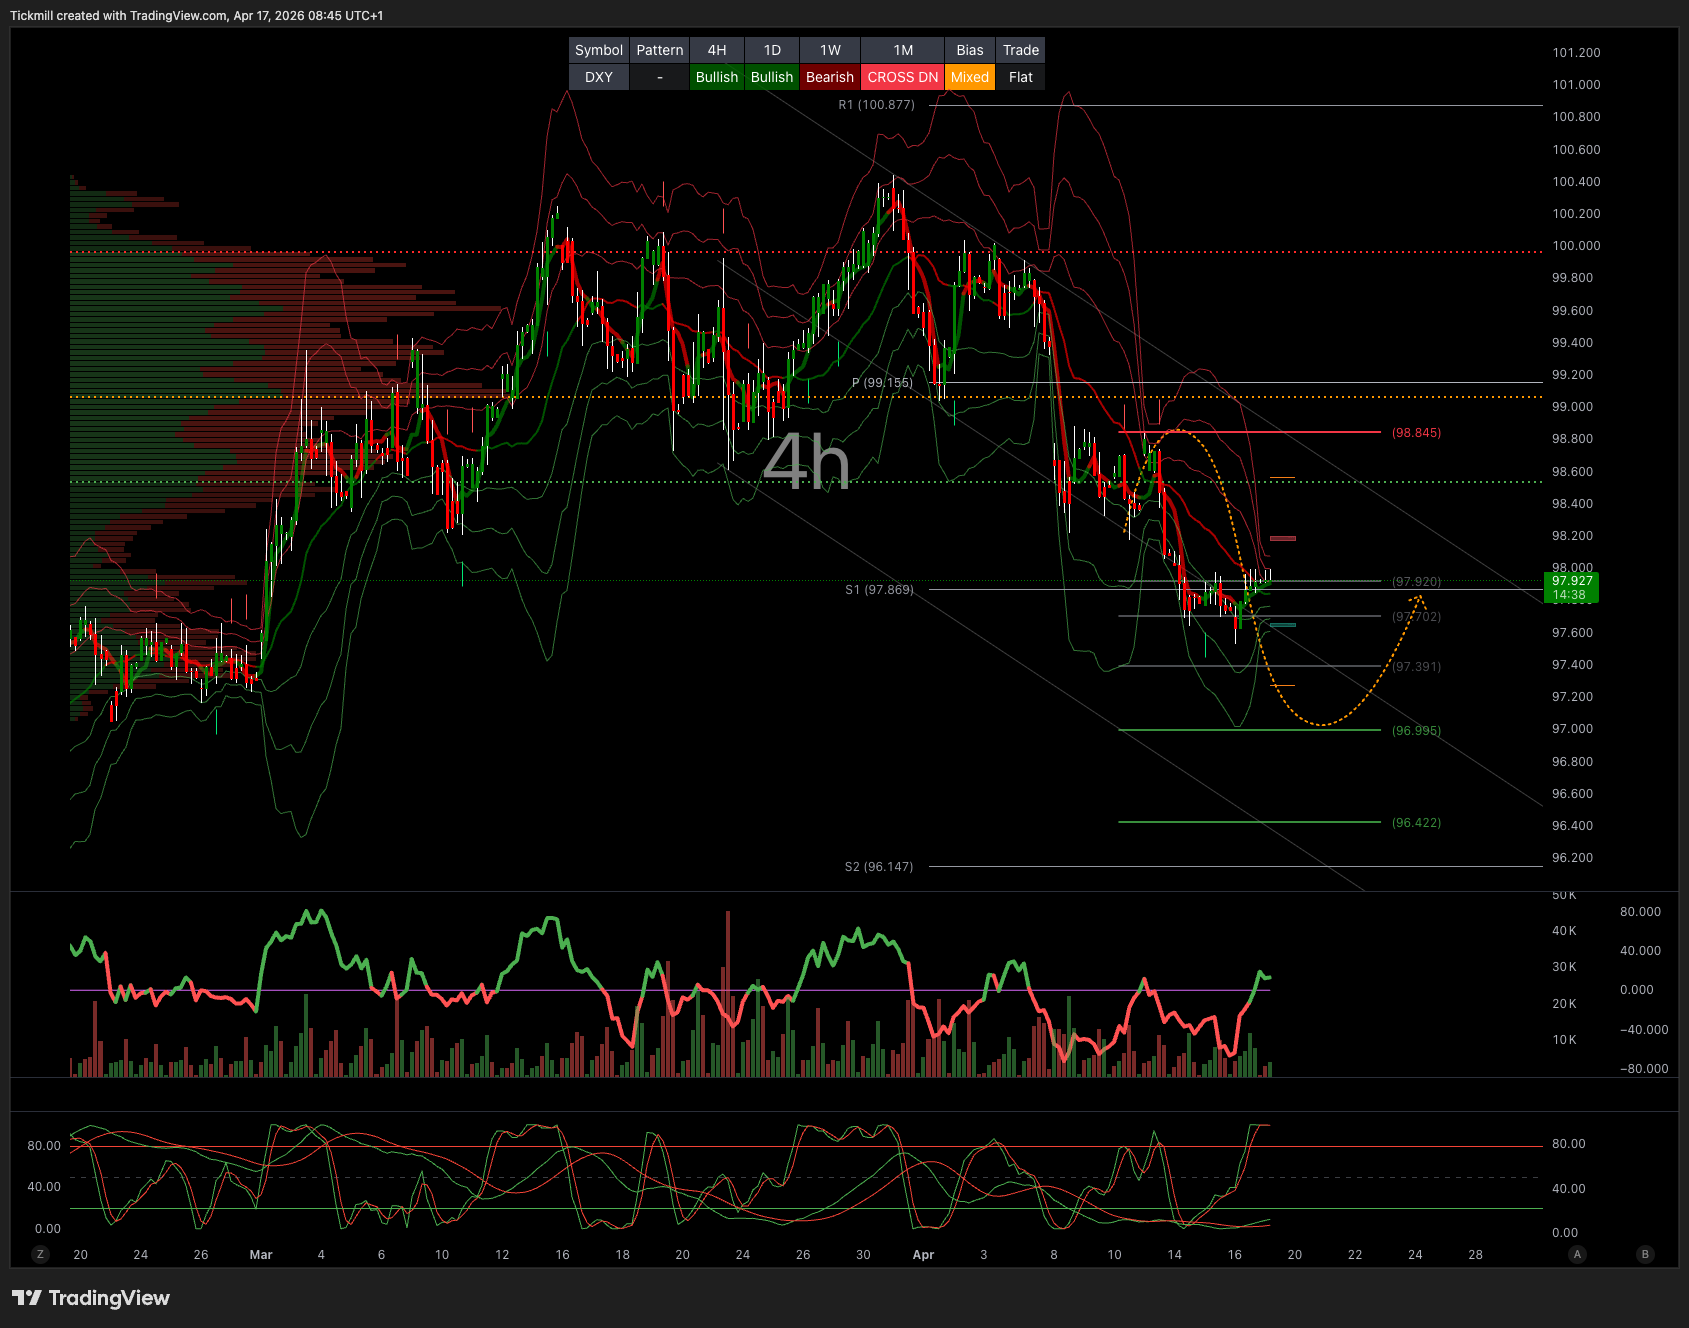
Task: Click the R1 (100.877) pivot label
Action: pos(876,105)
